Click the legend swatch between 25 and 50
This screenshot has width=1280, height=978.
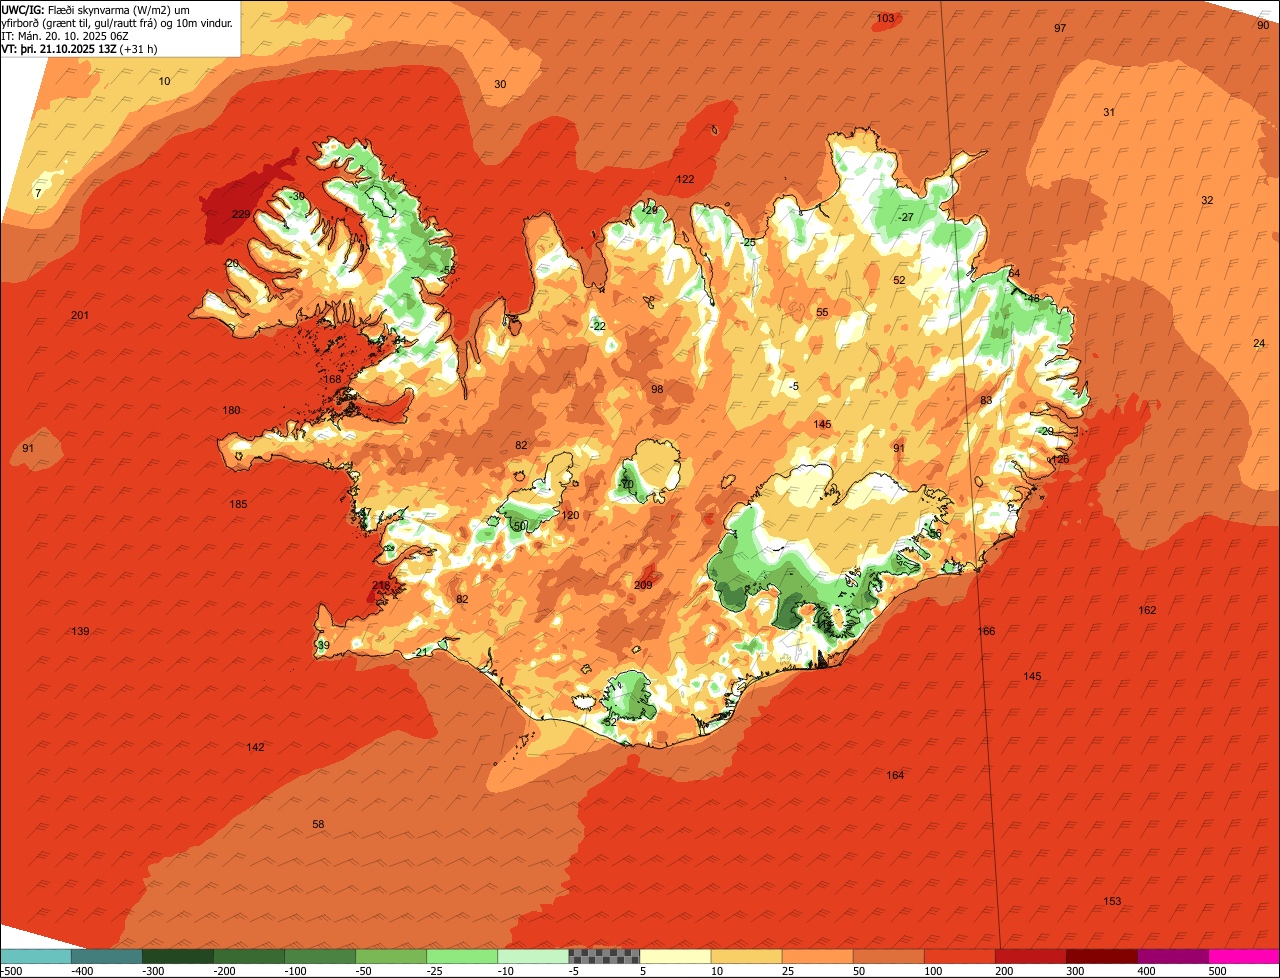click(817, 956)
